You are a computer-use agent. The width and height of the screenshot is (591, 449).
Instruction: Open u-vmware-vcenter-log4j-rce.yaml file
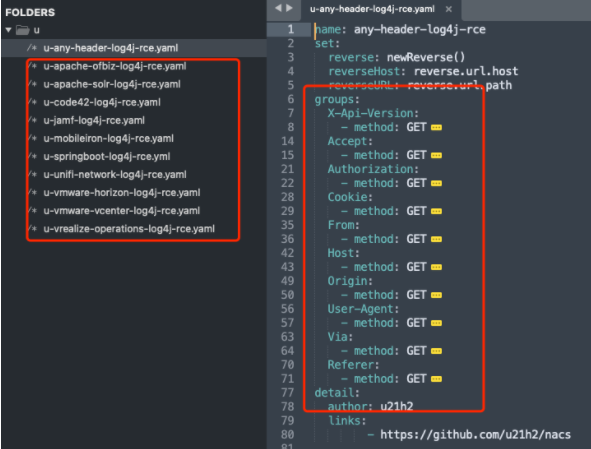[x=121, y=211]
